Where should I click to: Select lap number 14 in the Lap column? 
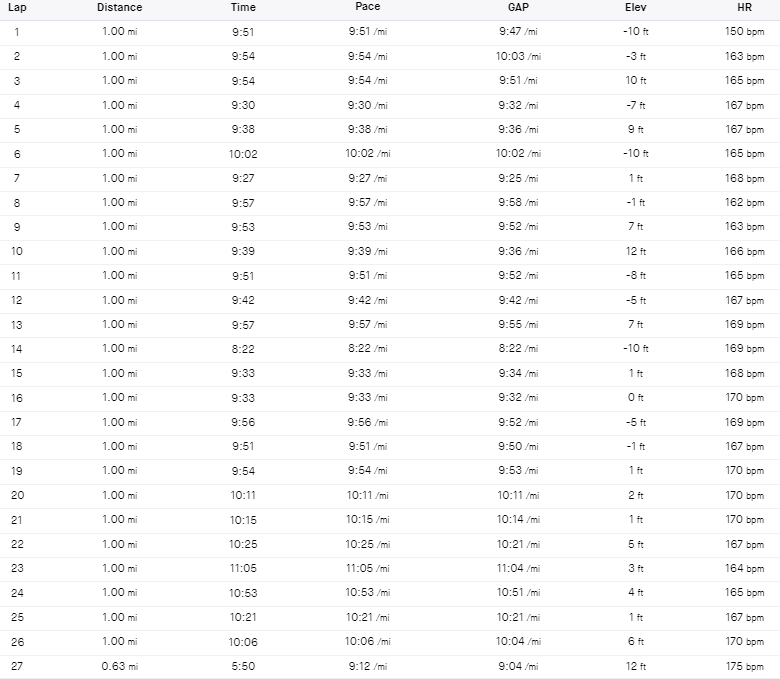point(17,348)
